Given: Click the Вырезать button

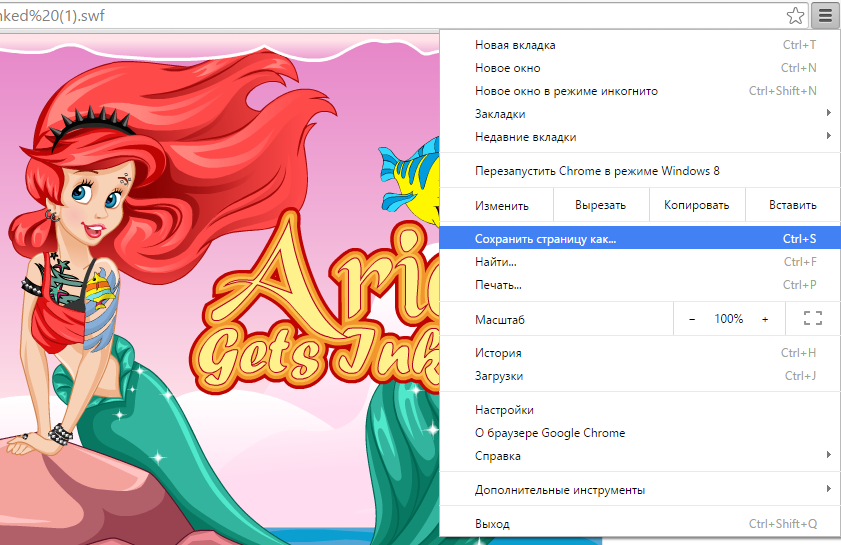Looking at the screenshot, I should (601, 205).
